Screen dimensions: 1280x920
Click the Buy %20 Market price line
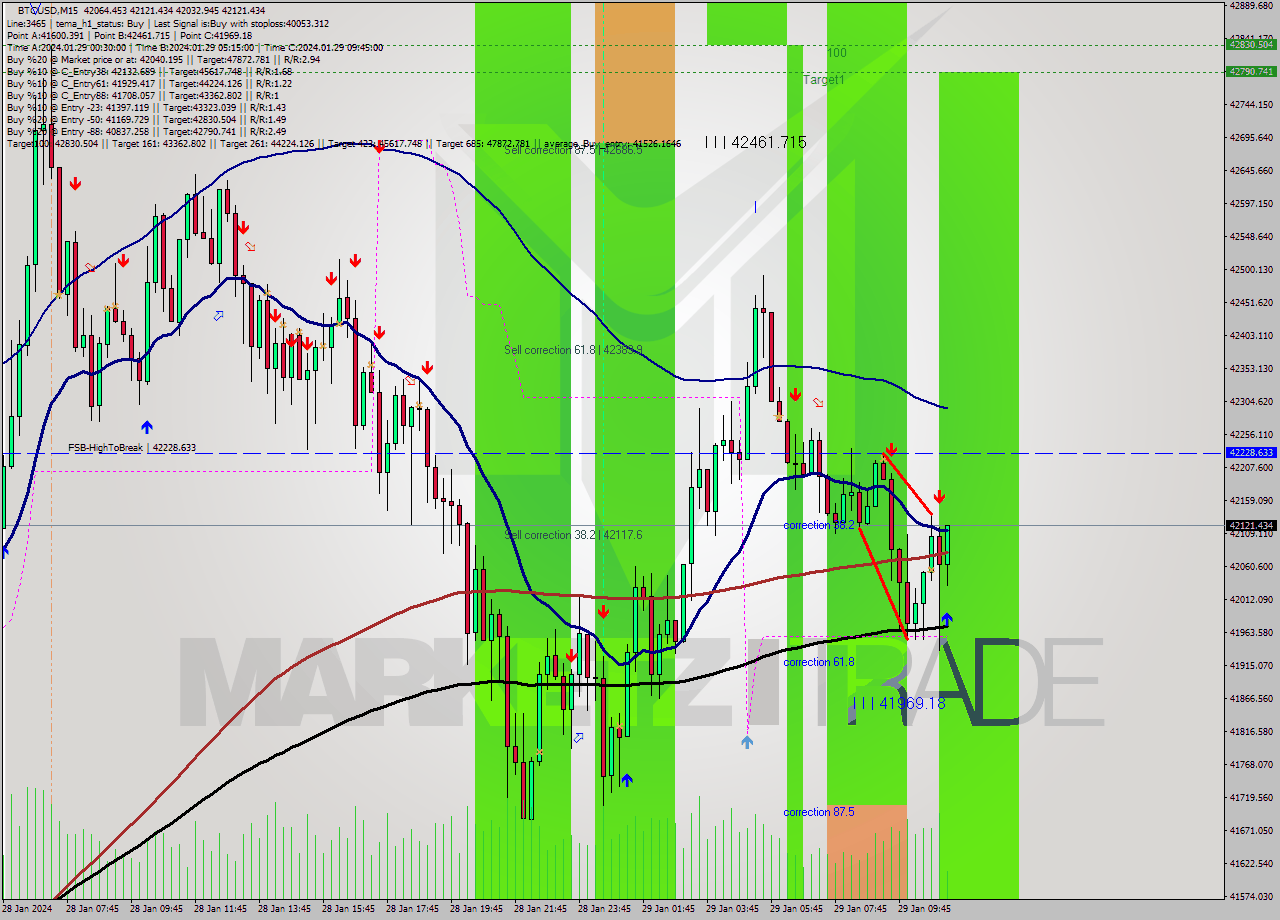click(163, 59)
